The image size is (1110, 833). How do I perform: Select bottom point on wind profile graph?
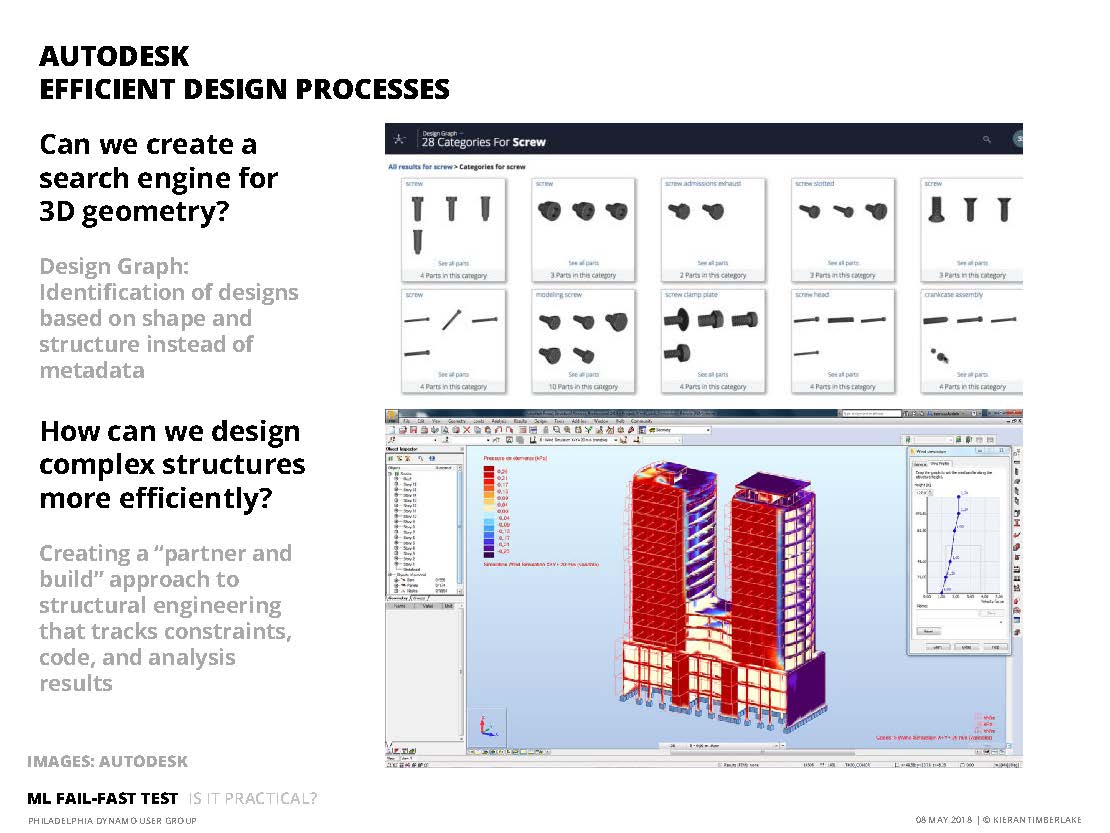pyautogui.click(x=942, y=592)
